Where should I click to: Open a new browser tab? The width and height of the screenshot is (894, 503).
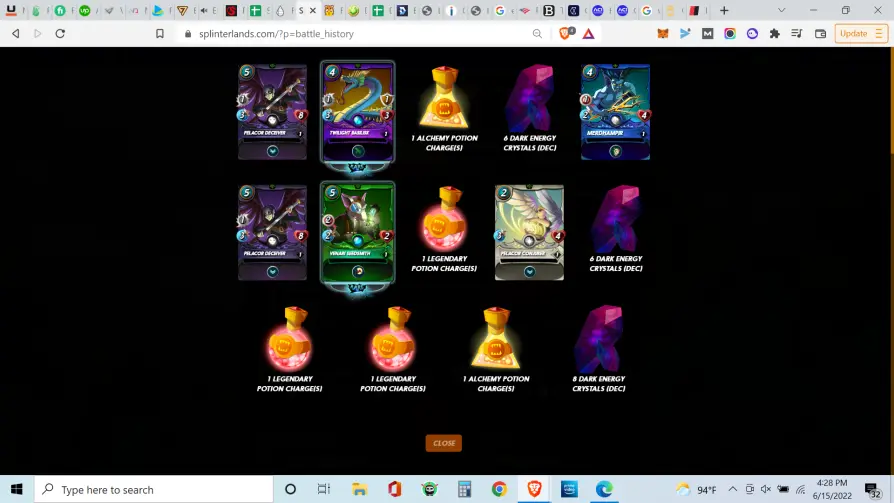point(724,10)
